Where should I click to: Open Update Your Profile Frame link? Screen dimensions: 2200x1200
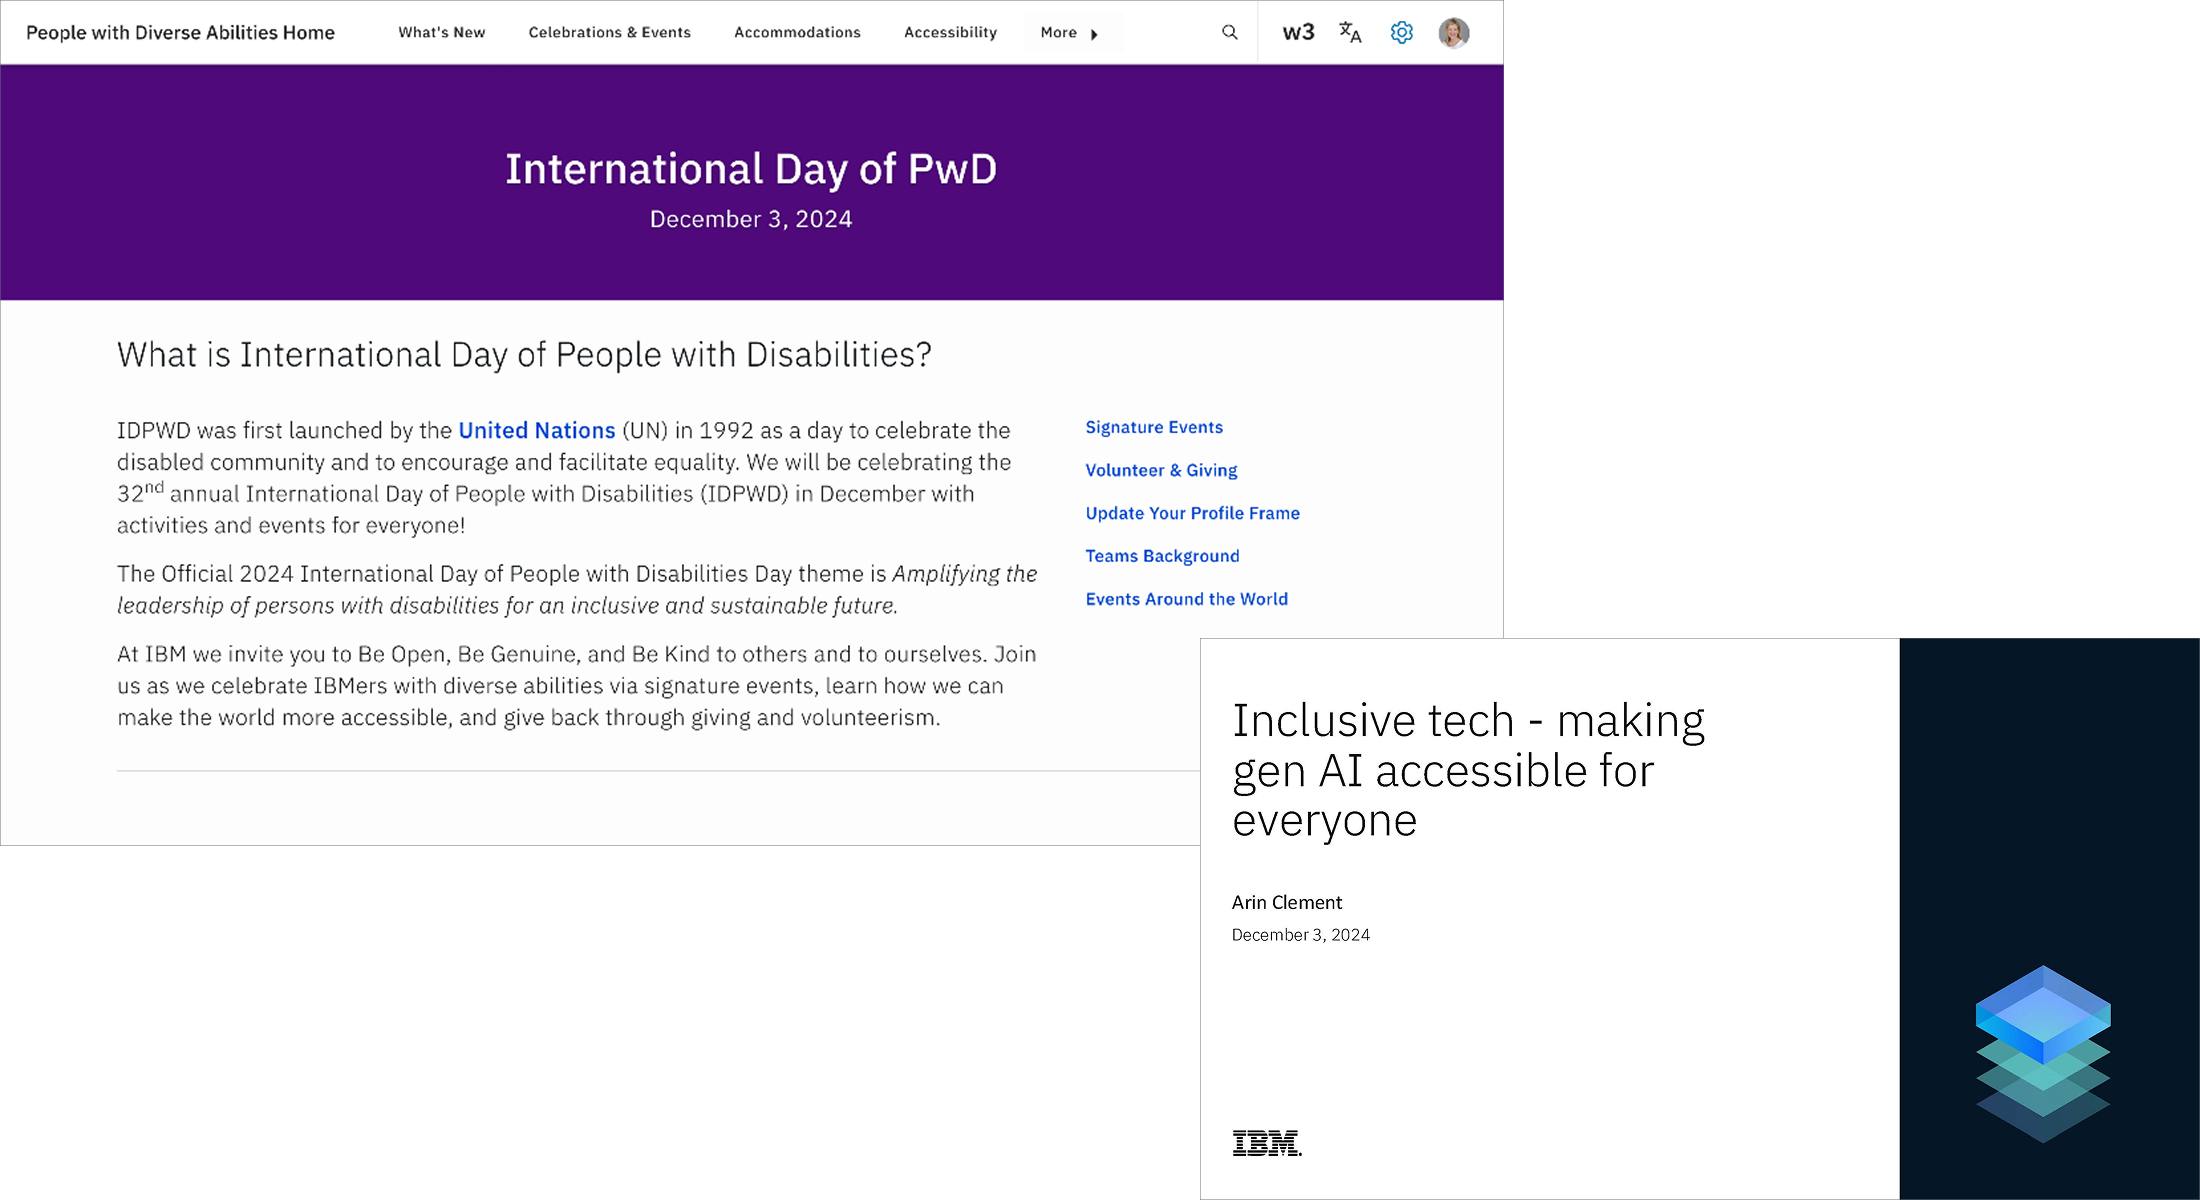coord(1193,513)
